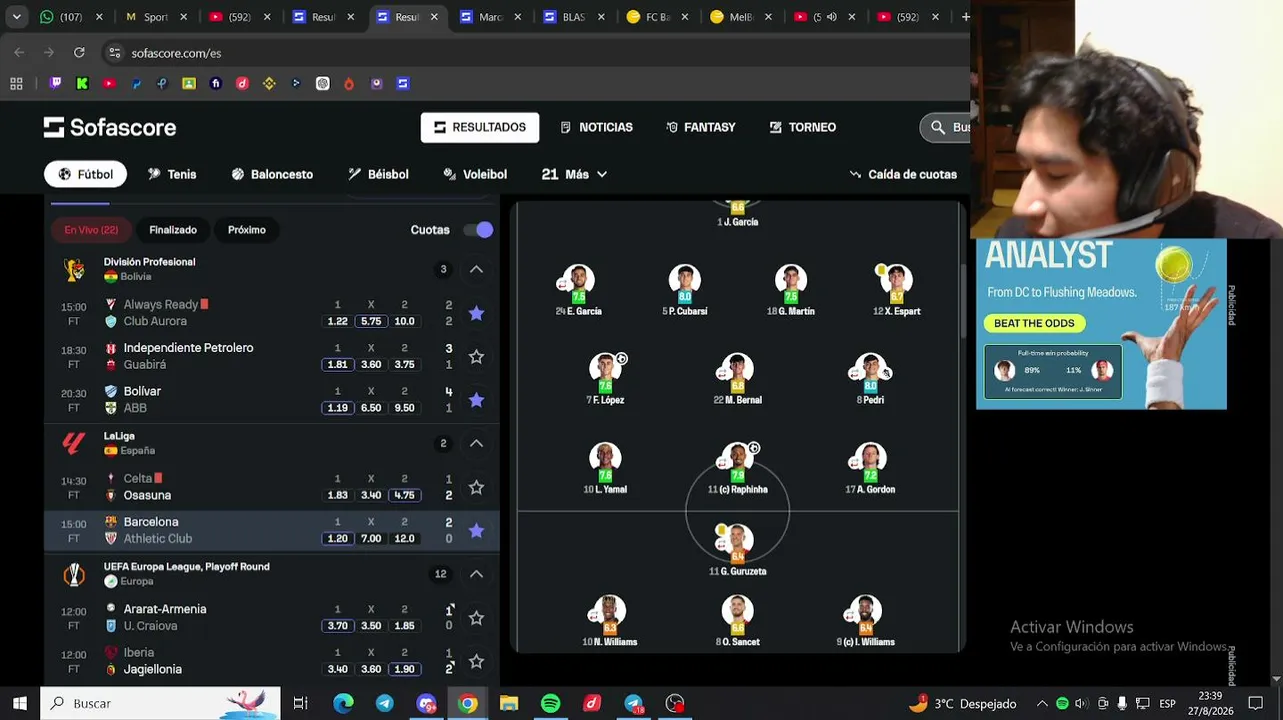Click the Windows Buscar search box
Image resolution: width=1283 pixels, height=720 pixels.
[160, 703]
